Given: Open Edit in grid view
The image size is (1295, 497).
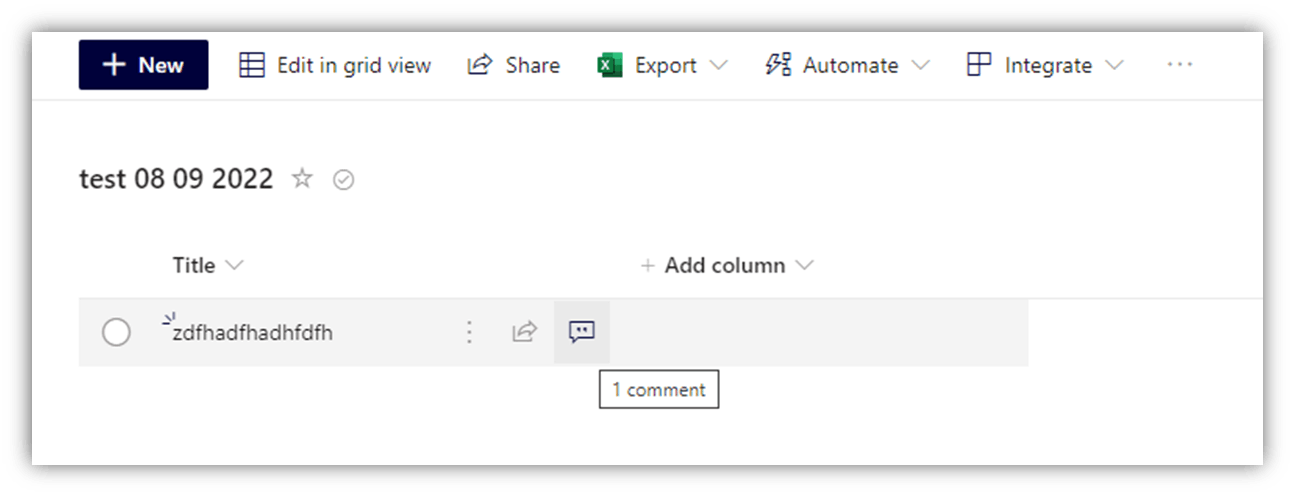Looking at the screenshot, I should (x=335, y=65).
